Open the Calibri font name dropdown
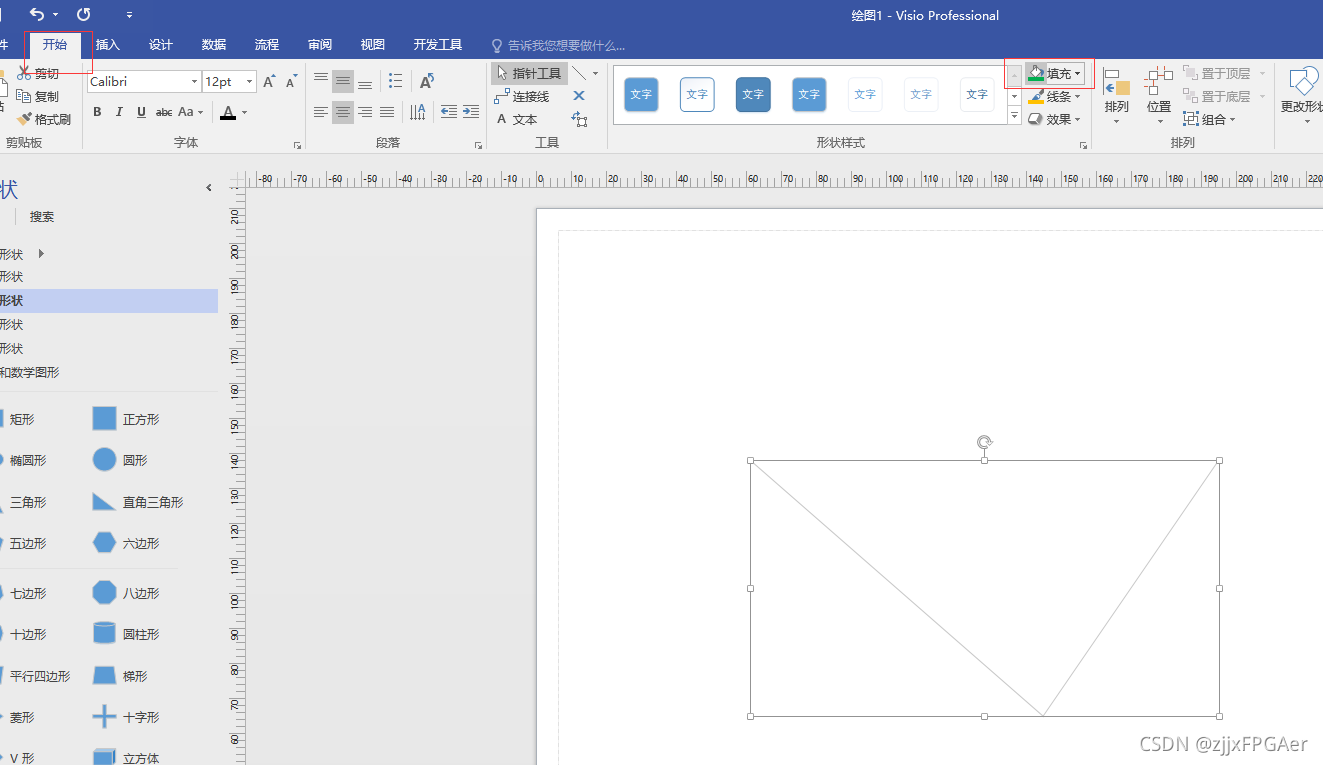Screen dimensions: 1323x765 tap(195, 81)
